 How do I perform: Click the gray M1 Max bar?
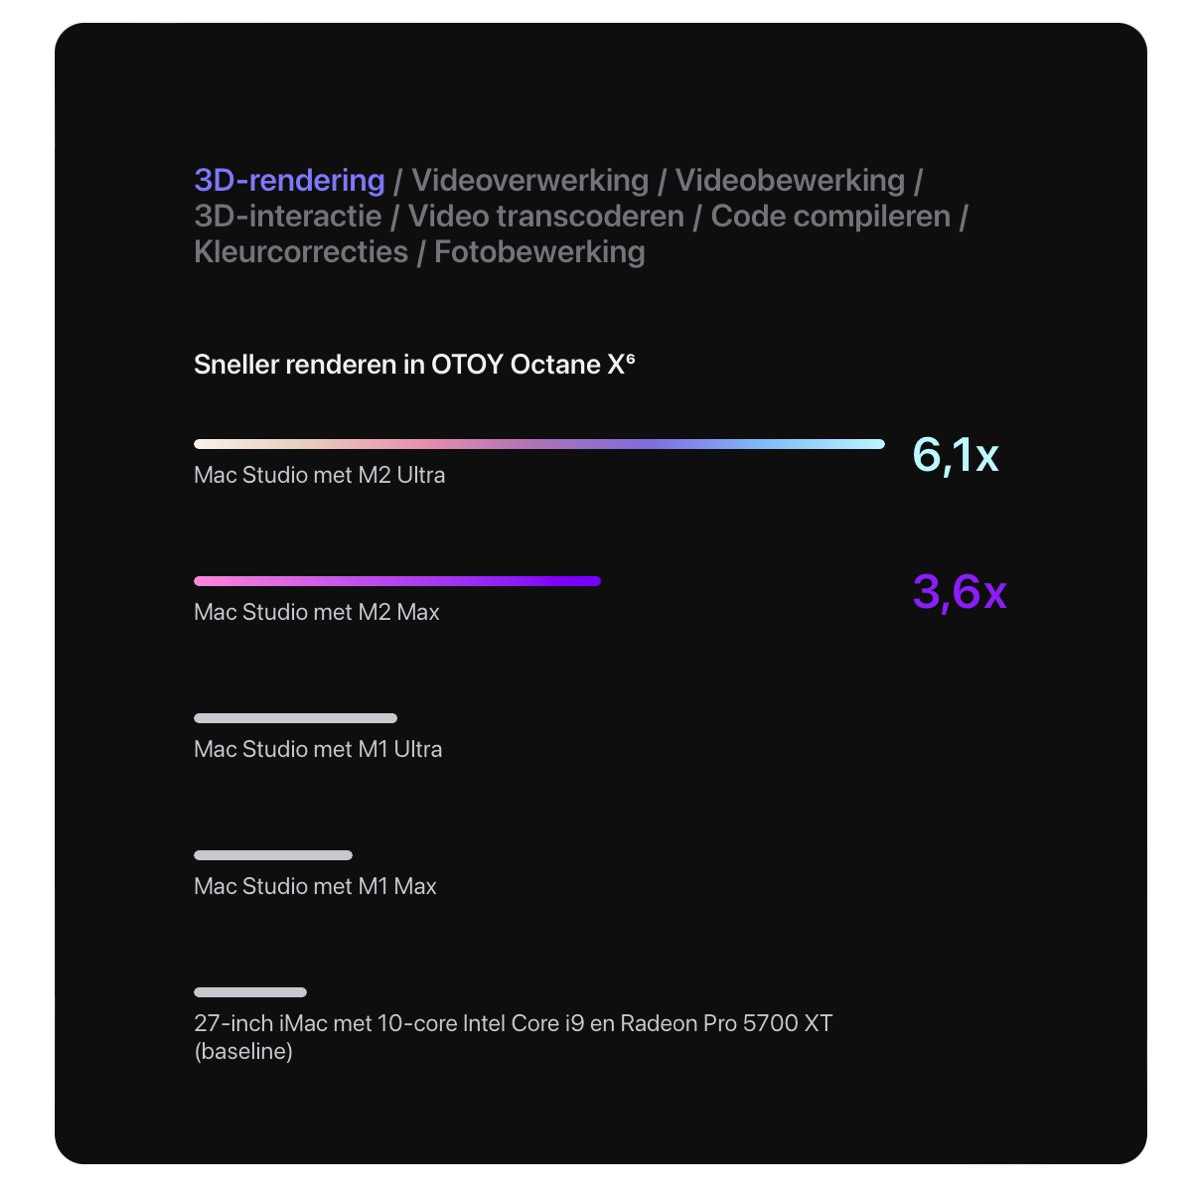coord(273,855)
